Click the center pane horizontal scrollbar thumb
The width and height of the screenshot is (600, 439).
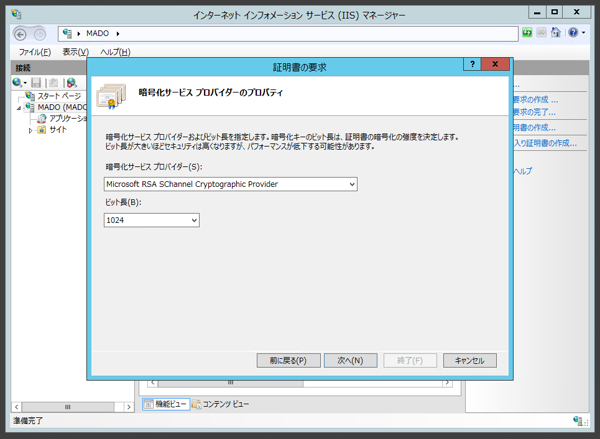230,382
